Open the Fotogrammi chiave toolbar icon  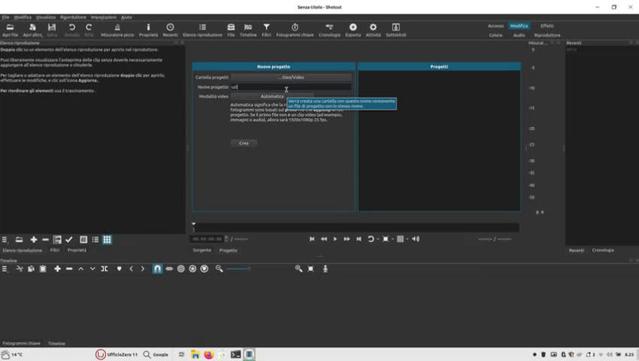point(295,30)
